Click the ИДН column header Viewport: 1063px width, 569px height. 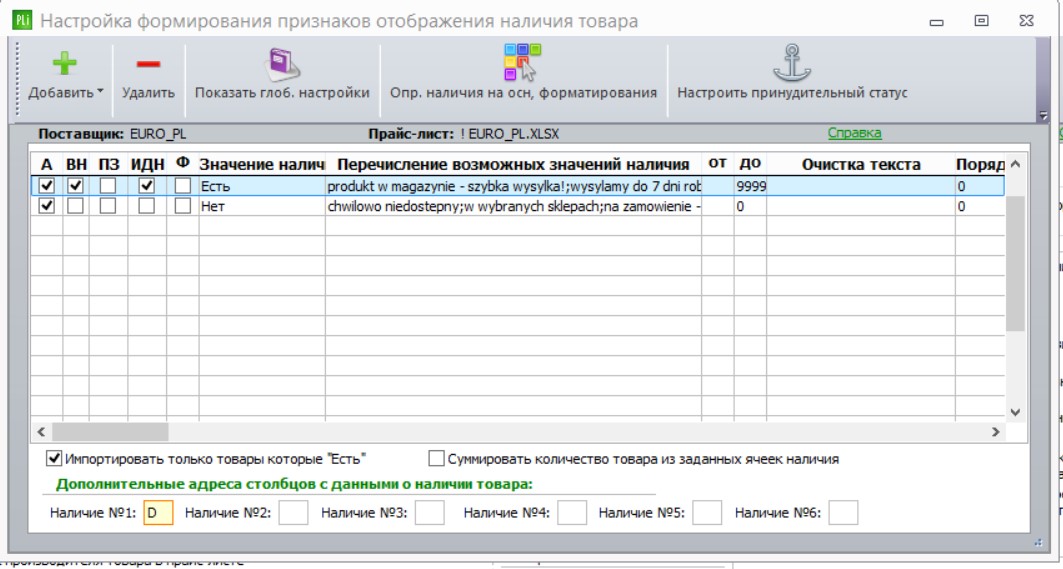pyautogui.click(x=147, y=164)
